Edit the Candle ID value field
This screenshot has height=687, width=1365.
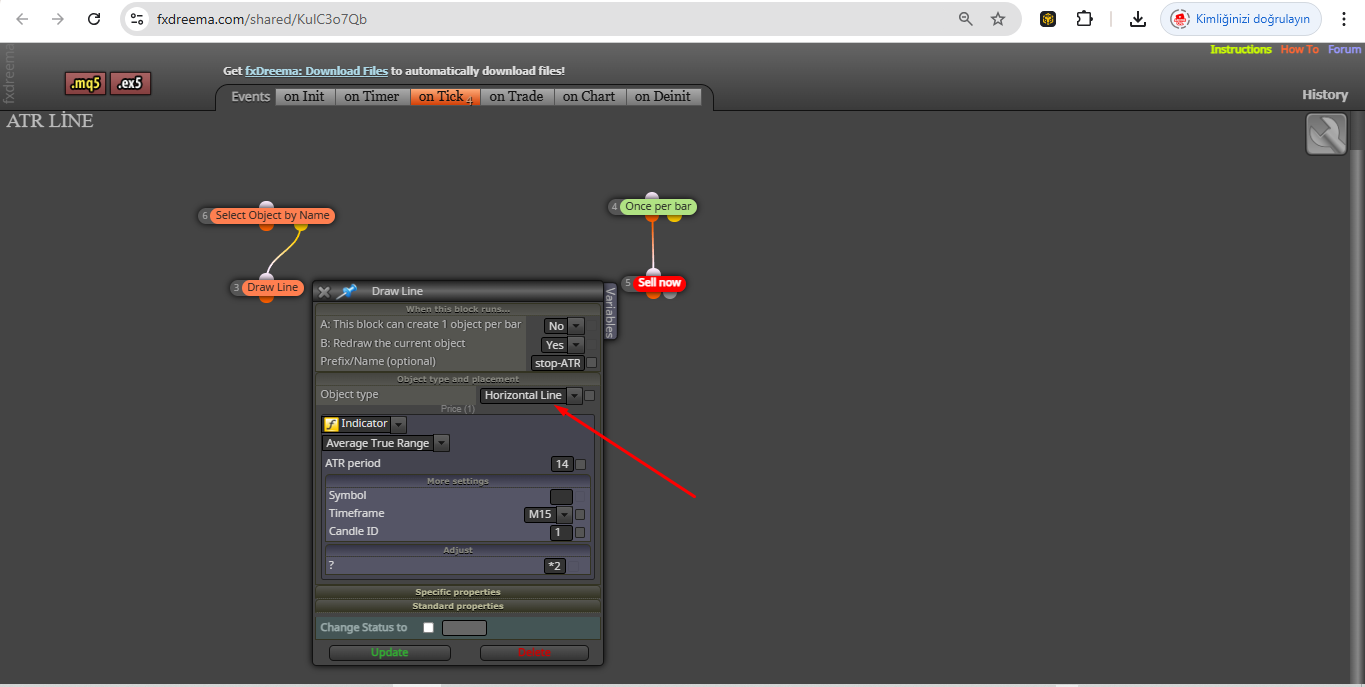point(562,532)
